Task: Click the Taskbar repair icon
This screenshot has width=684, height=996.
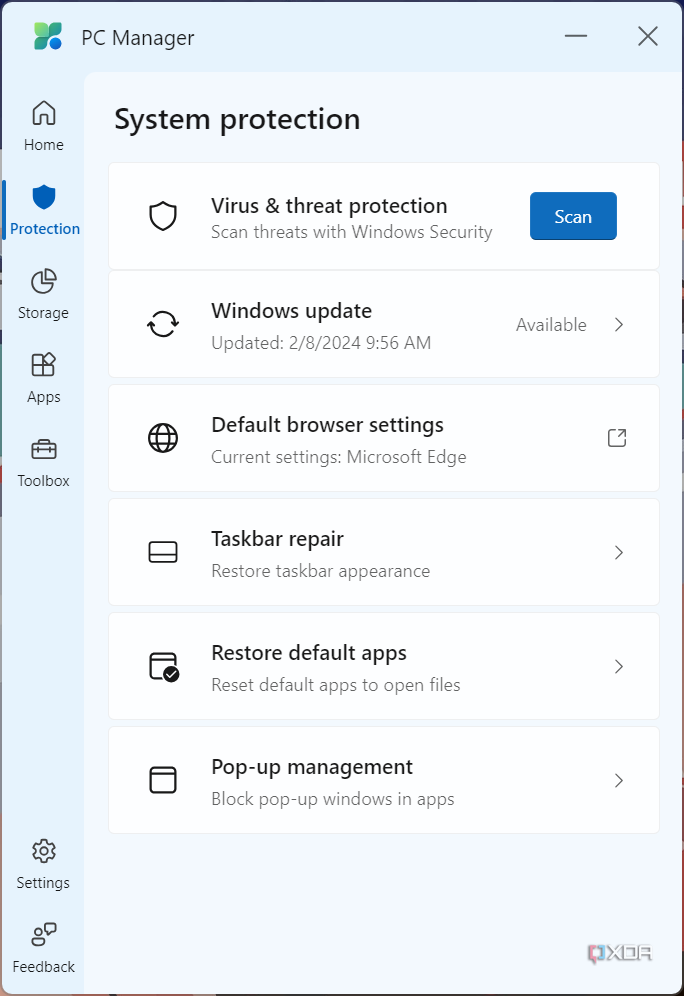Action: [x=163, y=552]
